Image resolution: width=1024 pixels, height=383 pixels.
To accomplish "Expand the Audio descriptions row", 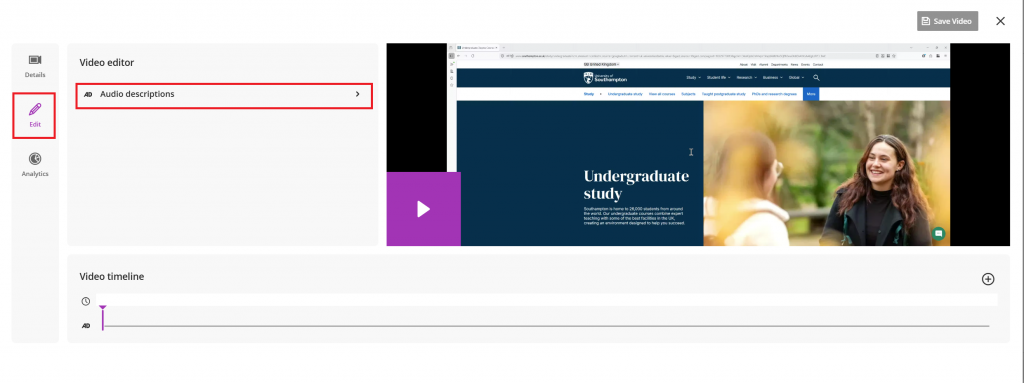I will tap(224, 95).
